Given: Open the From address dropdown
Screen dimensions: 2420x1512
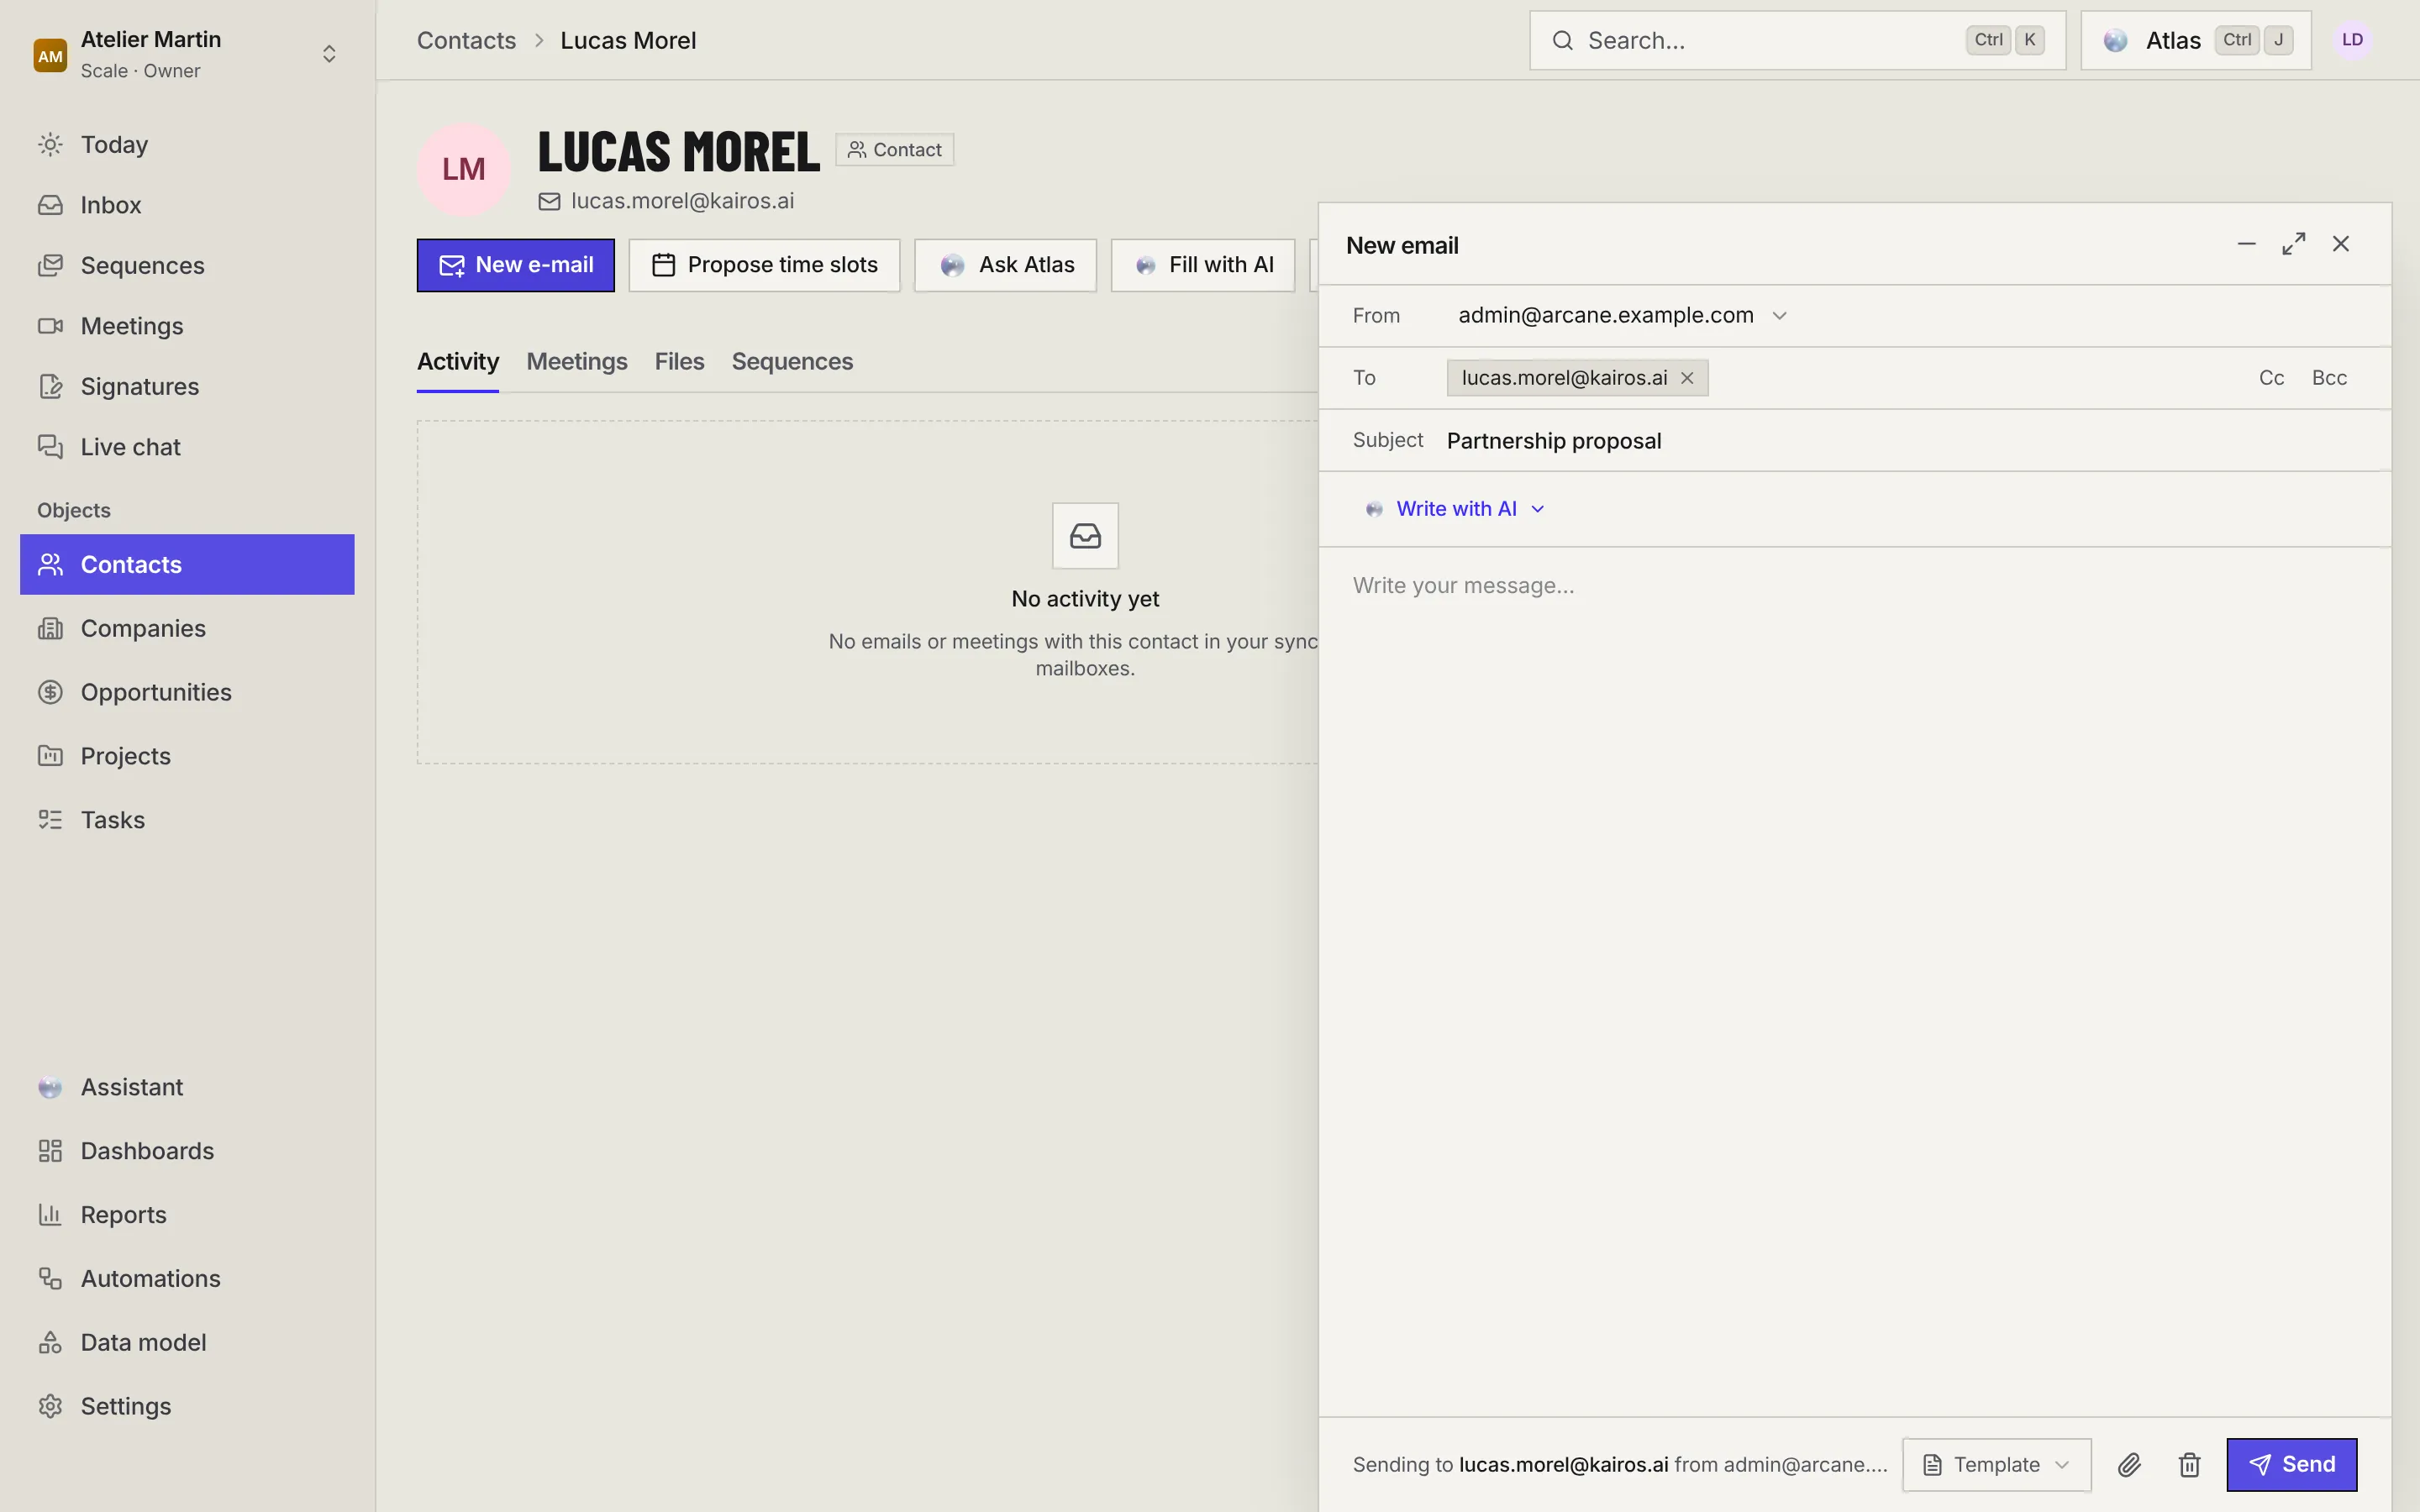Looking at the screenshot, I should point(1622,316).
